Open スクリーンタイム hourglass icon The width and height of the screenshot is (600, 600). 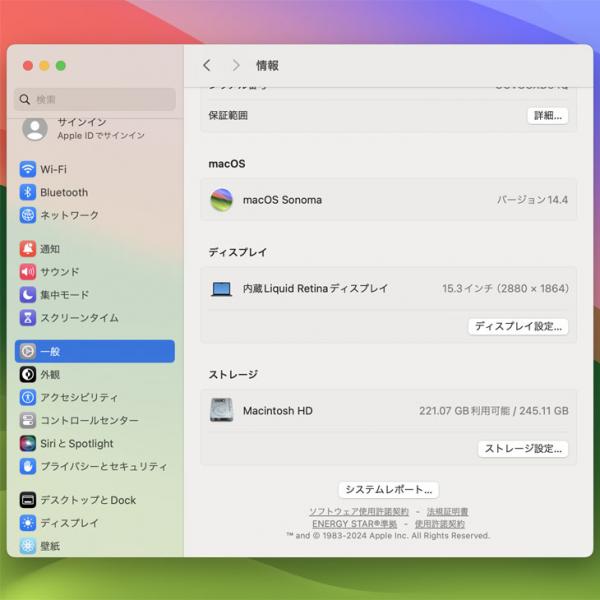(28, 318)
